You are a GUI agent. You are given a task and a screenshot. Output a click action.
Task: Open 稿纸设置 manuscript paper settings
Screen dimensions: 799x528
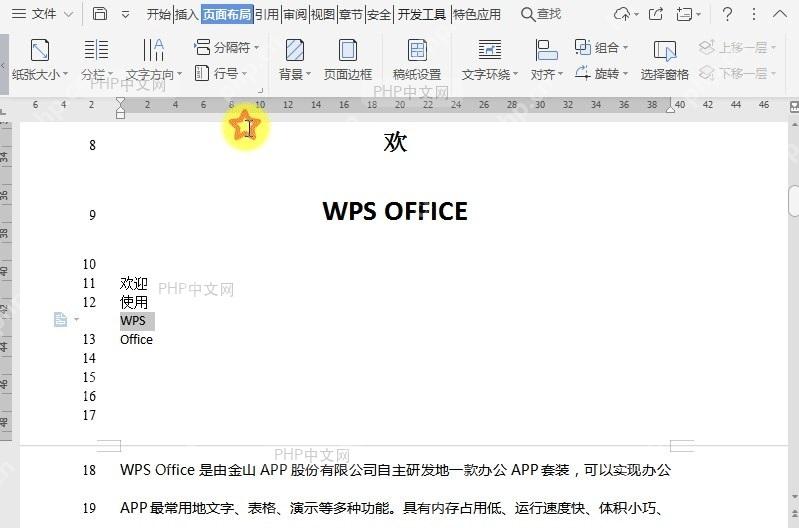(417, 59)
